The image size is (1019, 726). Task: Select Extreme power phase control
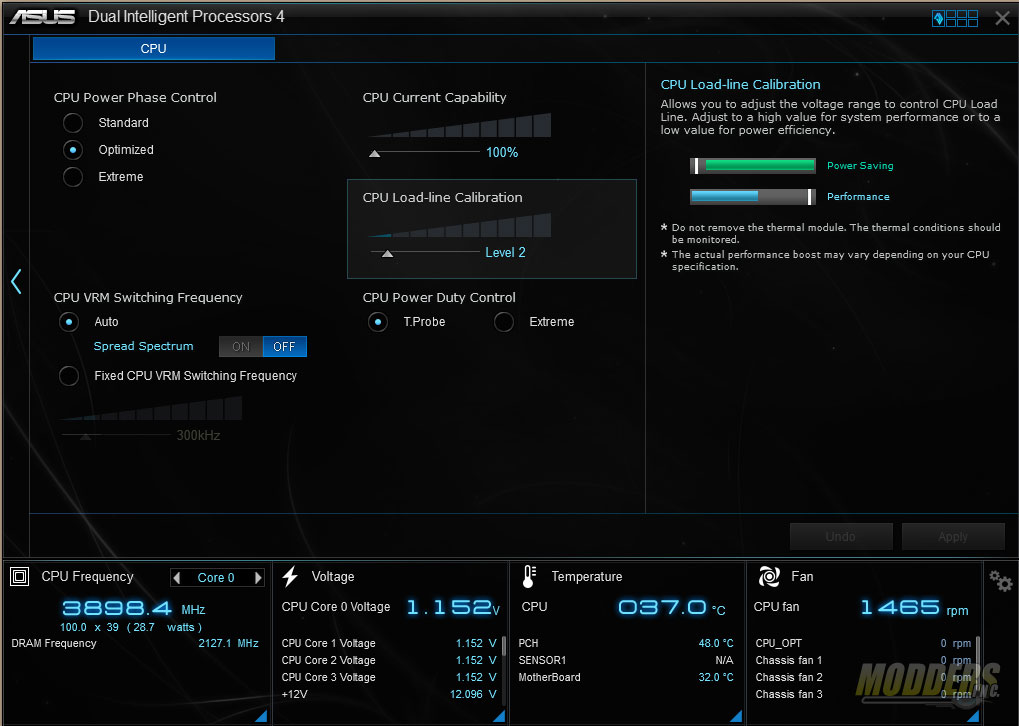[x=73, y=177]
